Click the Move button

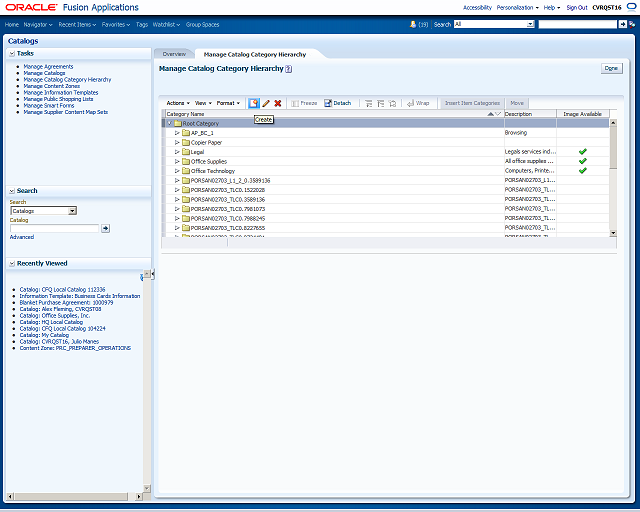pyautogui.click(x=517, y=103)
